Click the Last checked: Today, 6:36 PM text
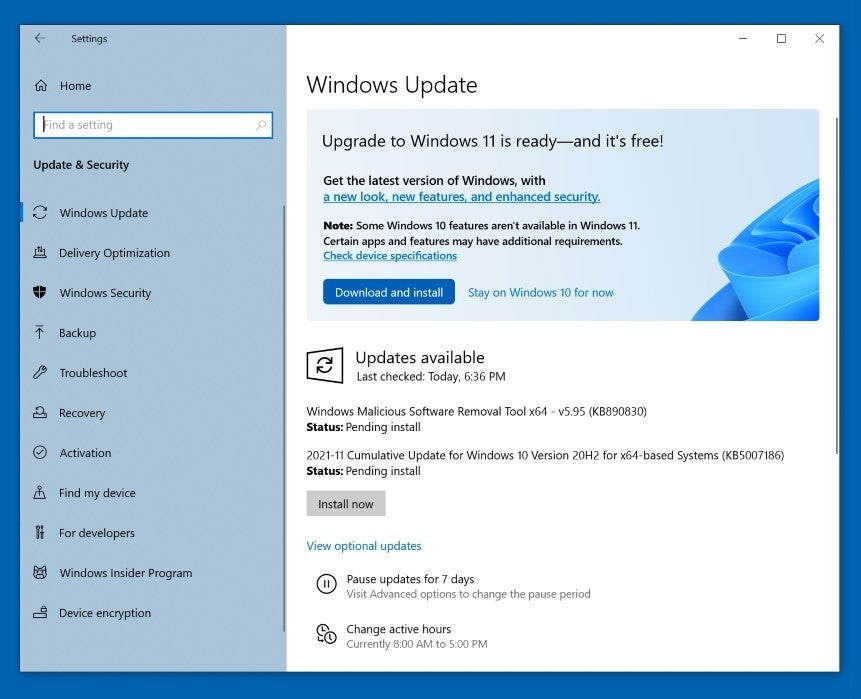Screen dimensions: 861x699 pos(431,377)
